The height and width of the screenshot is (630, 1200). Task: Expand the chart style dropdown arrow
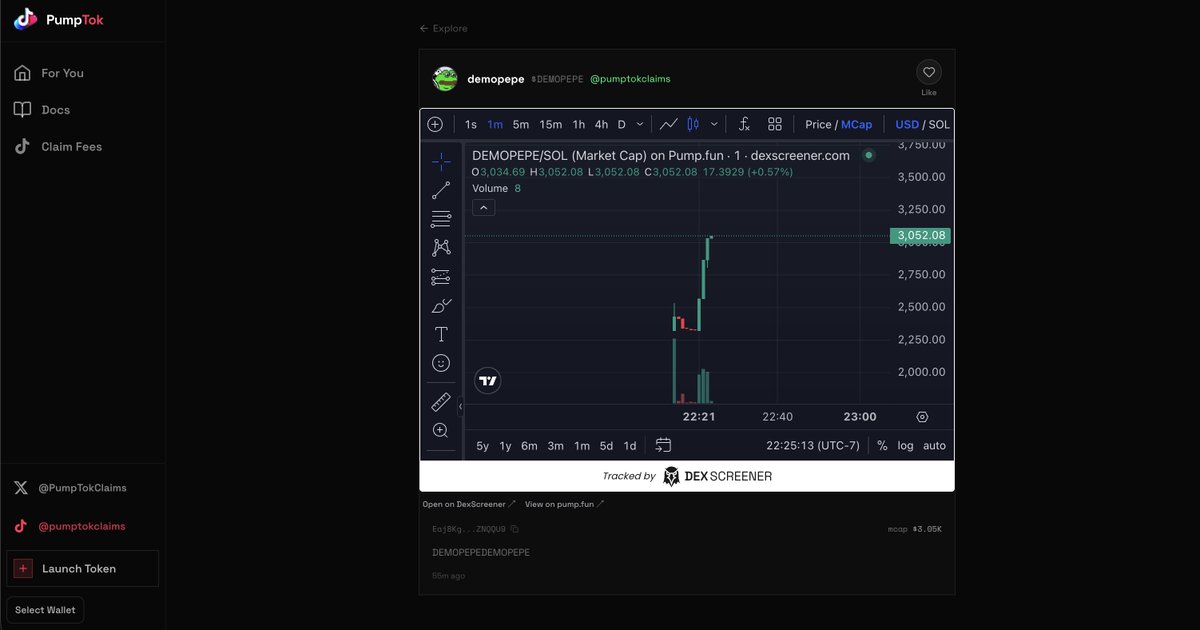point(714,125)
